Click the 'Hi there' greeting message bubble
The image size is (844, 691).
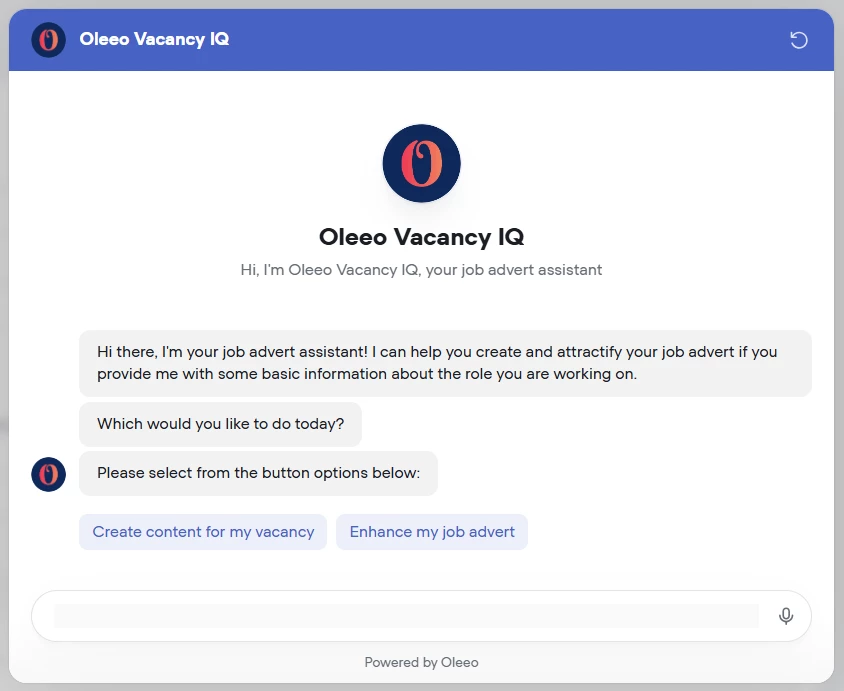(445, 363)
